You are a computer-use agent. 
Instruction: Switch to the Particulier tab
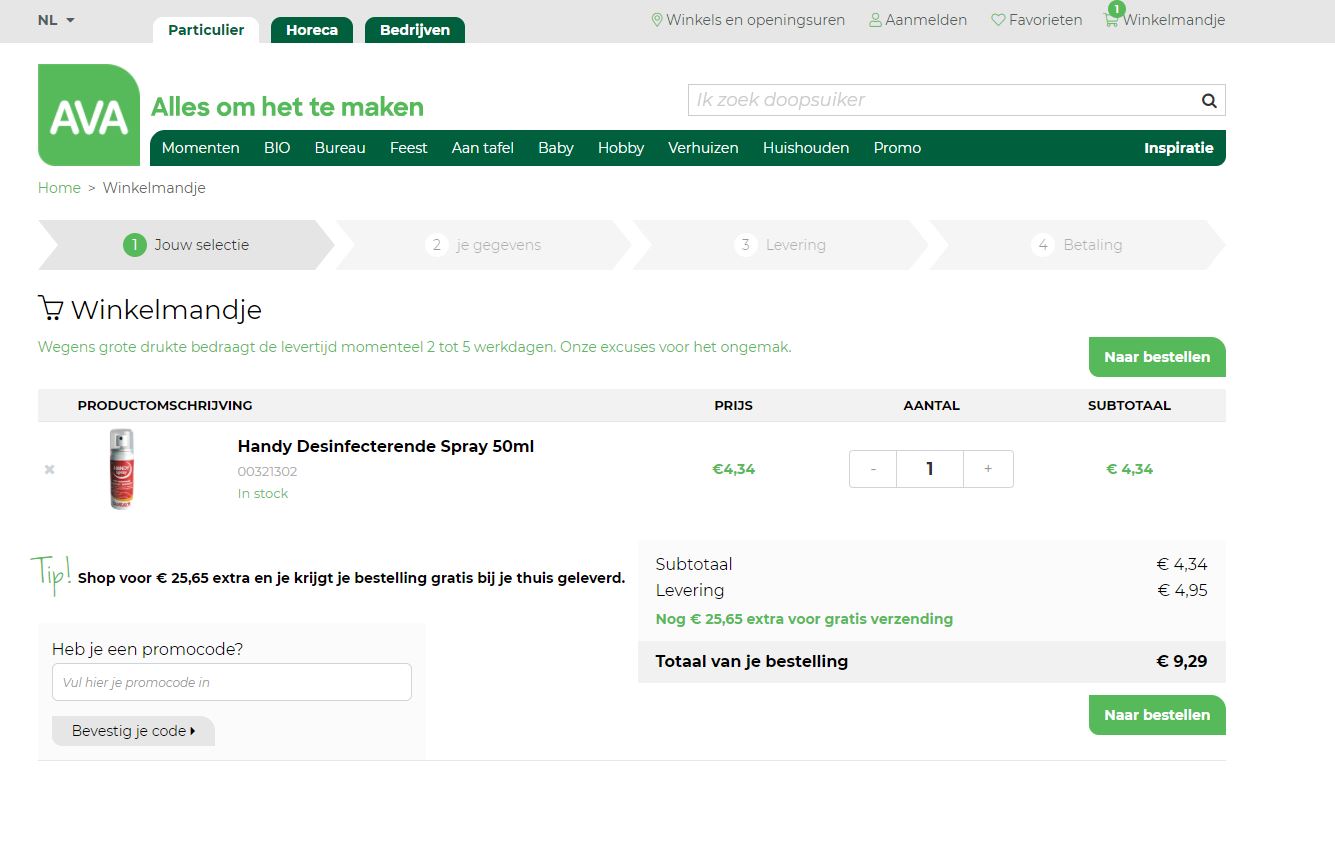click(206, 30)
